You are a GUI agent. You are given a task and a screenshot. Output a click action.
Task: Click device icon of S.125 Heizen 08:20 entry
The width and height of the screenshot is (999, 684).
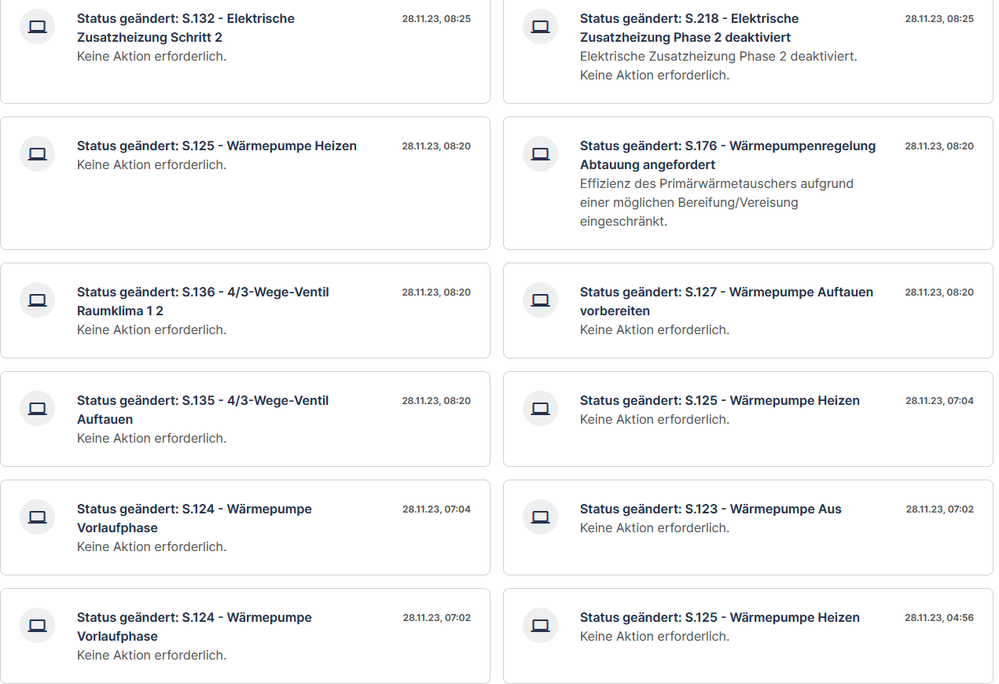click(x=38, y=154)
